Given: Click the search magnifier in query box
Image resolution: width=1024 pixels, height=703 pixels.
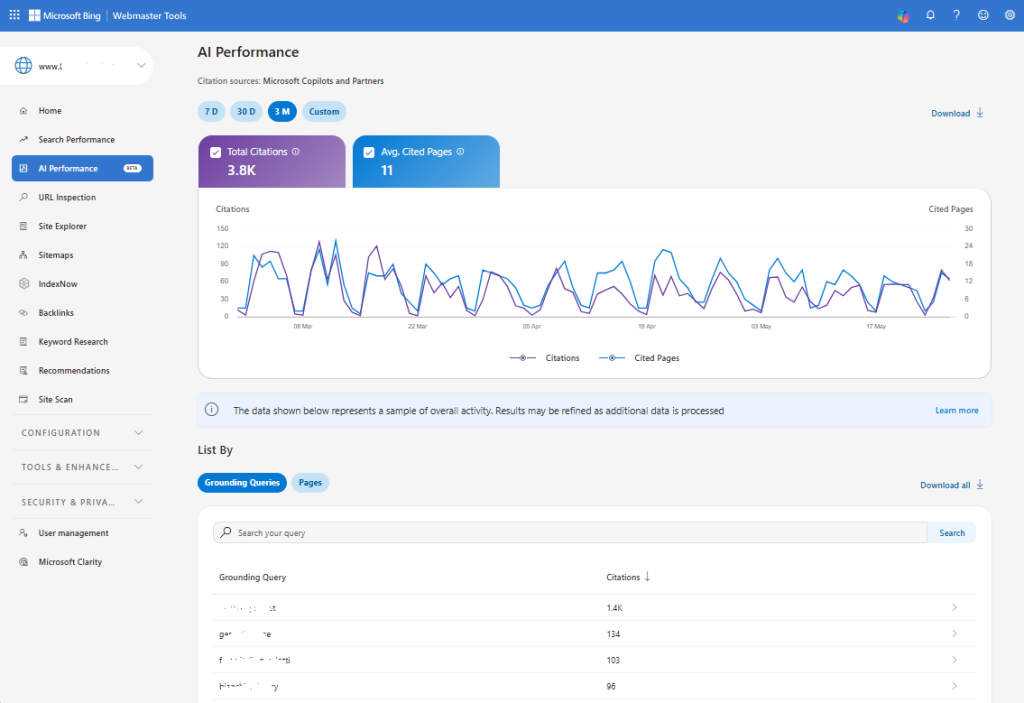Looking at the screenshot, I should coord(226,532).
